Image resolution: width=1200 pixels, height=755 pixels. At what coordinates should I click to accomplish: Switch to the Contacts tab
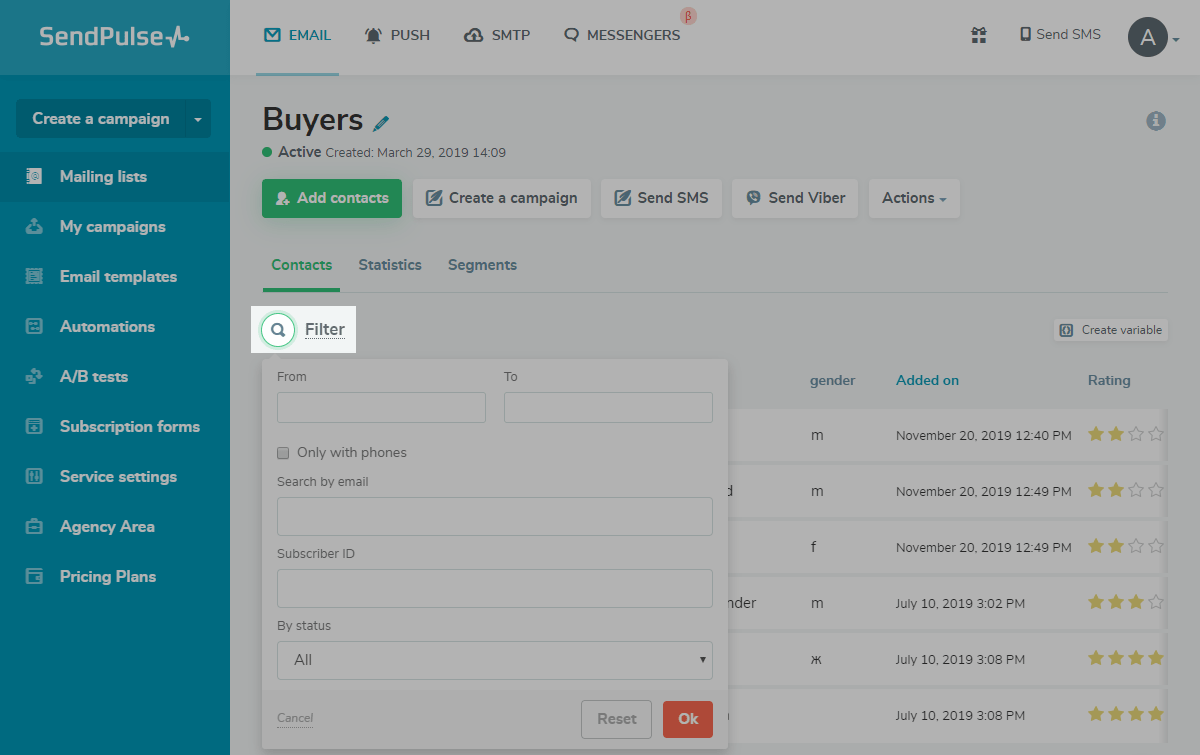point(302,265)
